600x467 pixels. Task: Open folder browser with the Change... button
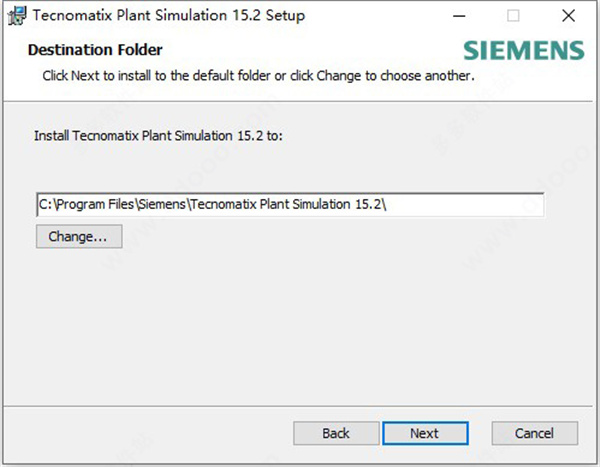coord(78,237)
